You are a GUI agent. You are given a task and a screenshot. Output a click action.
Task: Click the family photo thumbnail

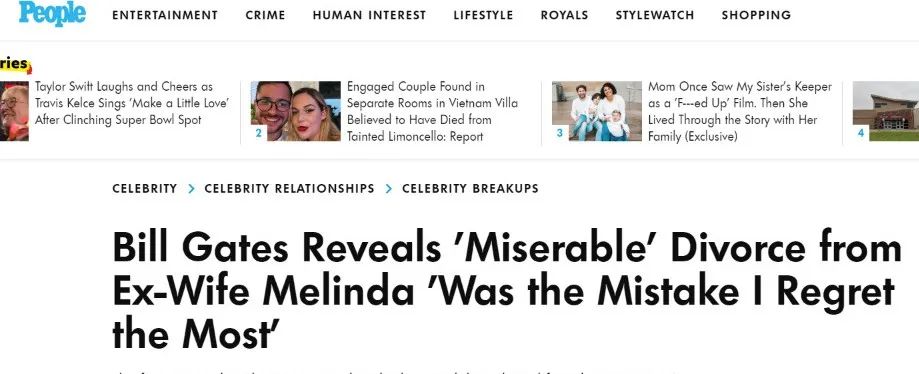click(597, 111)
